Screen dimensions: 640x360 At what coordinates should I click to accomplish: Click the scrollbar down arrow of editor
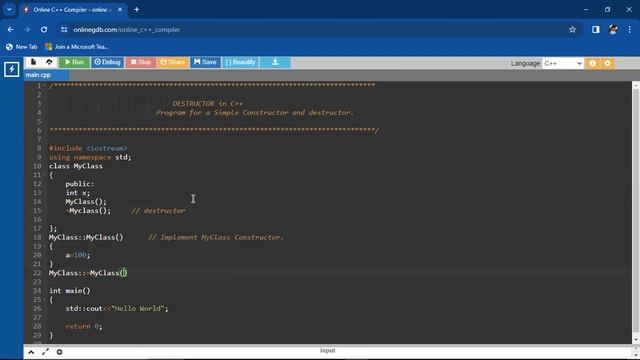pyautogui.click(x=636, y=340)
